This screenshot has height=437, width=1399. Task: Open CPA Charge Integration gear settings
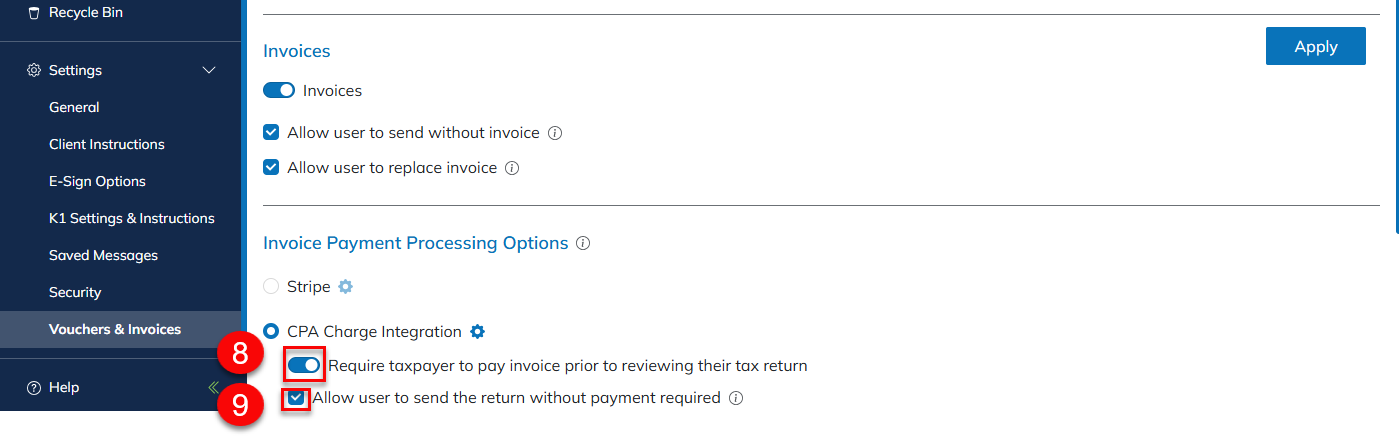pos(478,332)
